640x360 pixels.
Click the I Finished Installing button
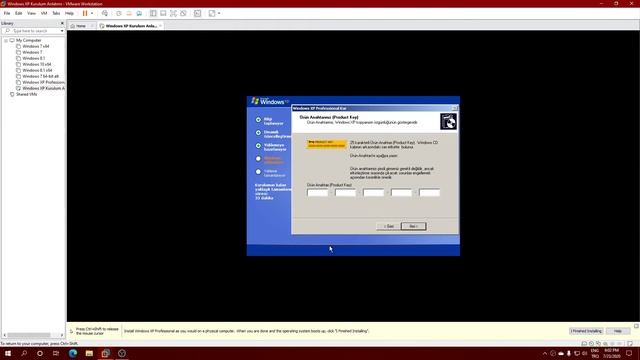point(586,331)
